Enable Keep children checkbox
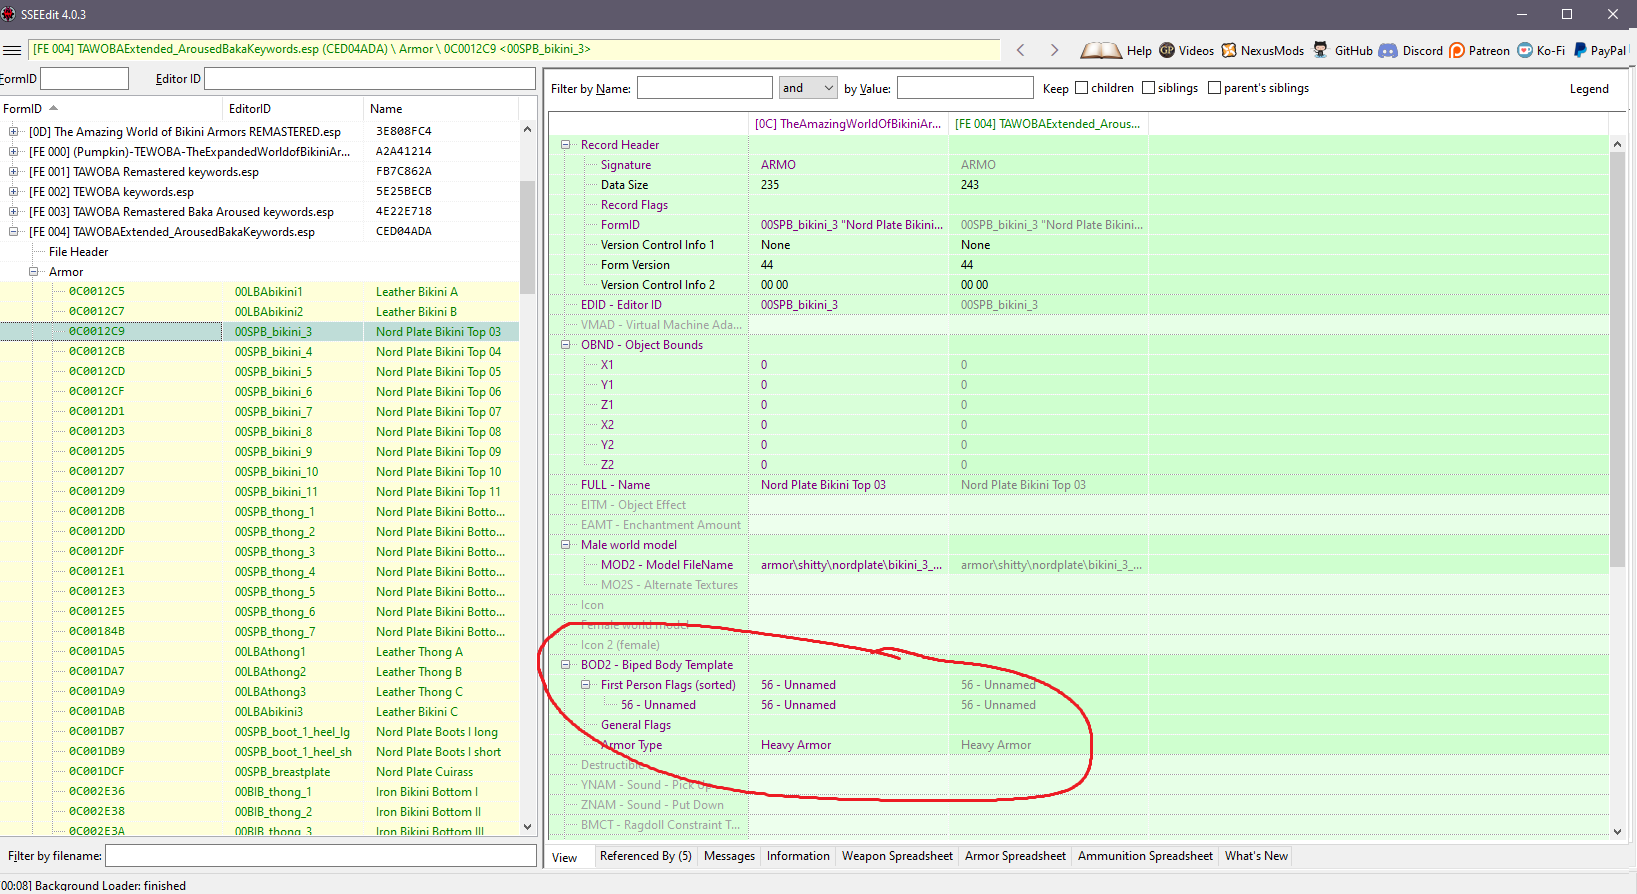The width and height of the screenshot is (1637, 894). pyautogui.click(x=1081, y=88)
